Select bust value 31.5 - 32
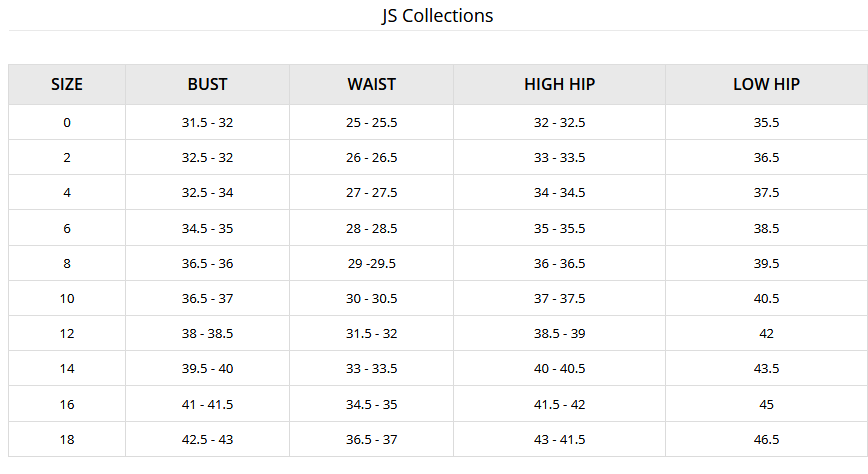The image size is (868, 474). point(207,123)
